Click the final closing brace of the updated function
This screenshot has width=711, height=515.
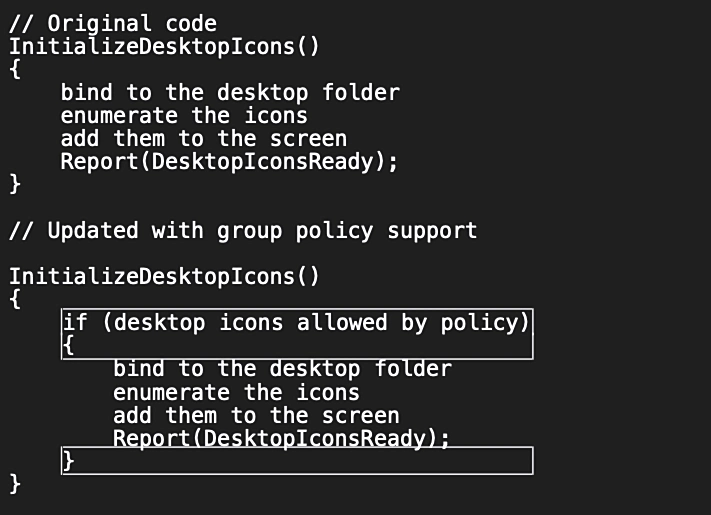click(x=15, y=484)
